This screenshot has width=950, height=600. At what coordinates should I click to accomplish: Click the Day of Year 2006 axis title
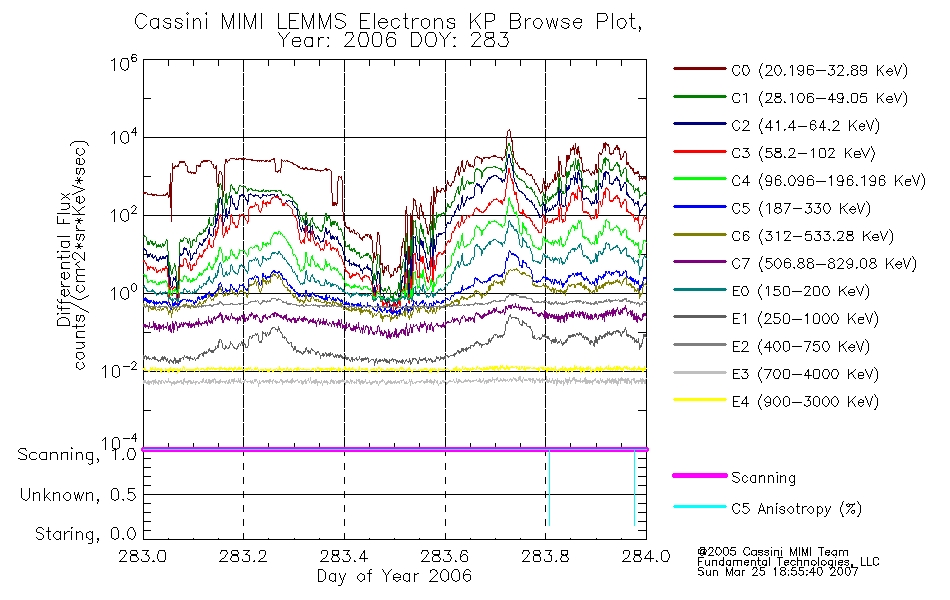pyautogui.click(x=394, y=576)
